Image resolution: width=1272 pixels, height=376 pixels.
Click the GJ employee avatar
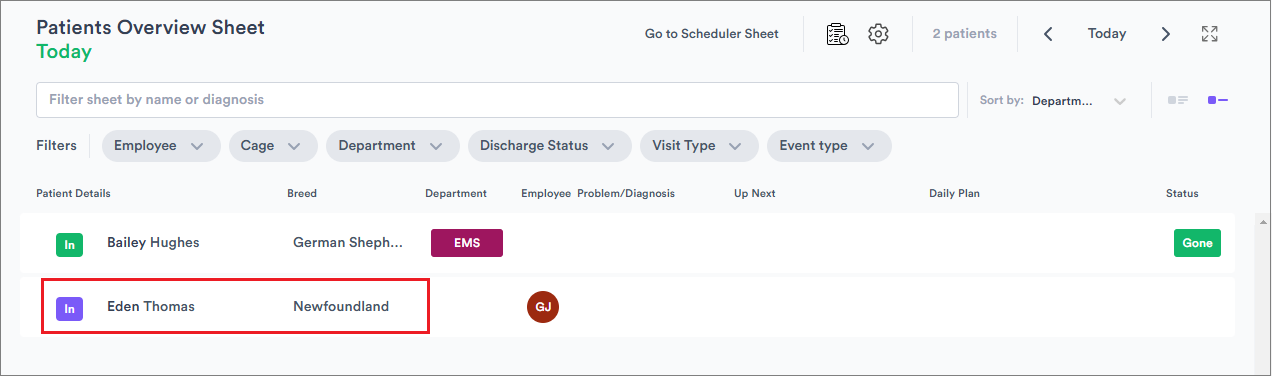tap(543, 307)
